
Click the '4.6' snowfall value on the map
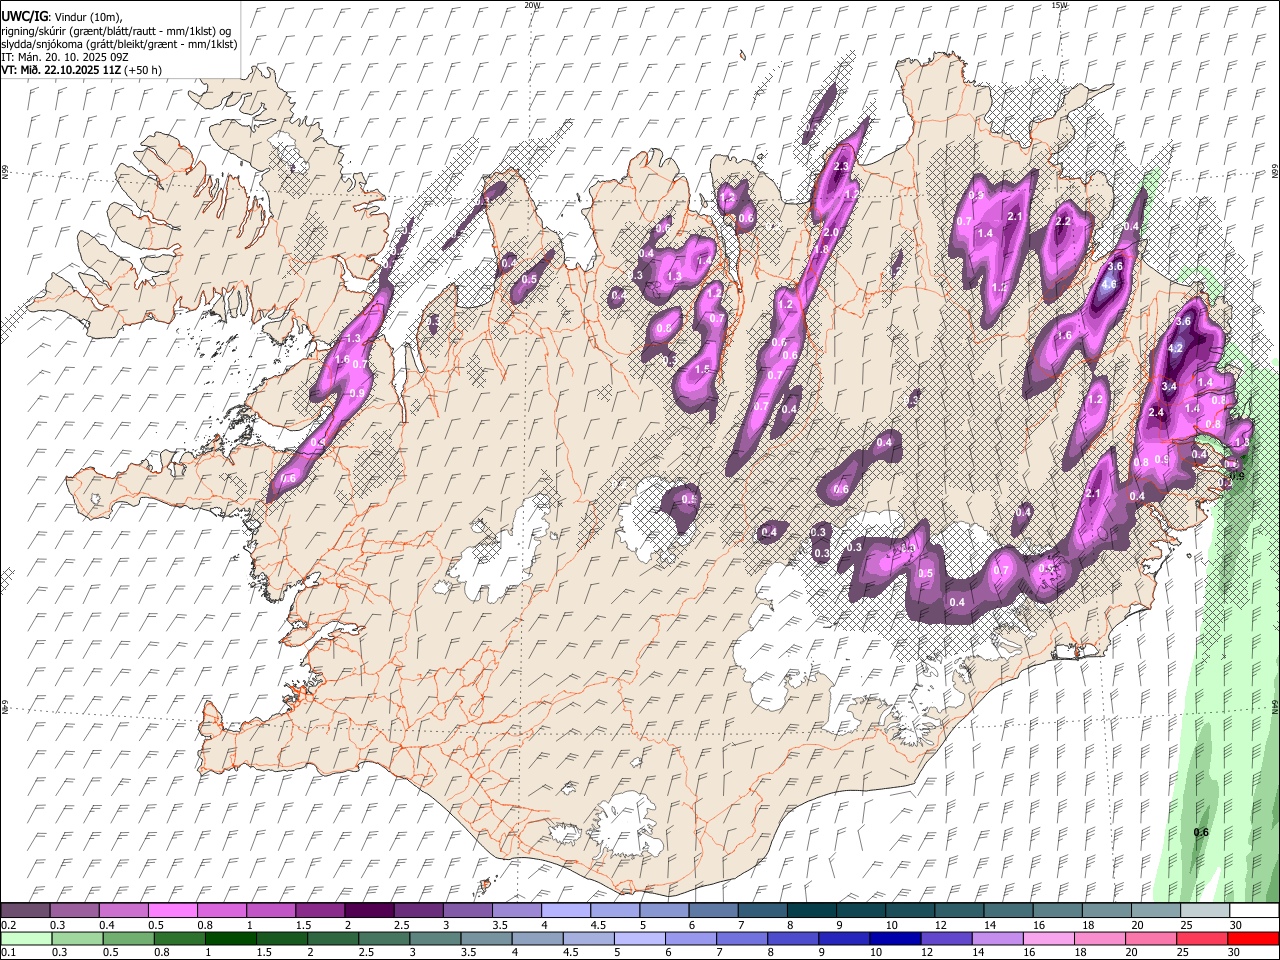coord(1108,284)
